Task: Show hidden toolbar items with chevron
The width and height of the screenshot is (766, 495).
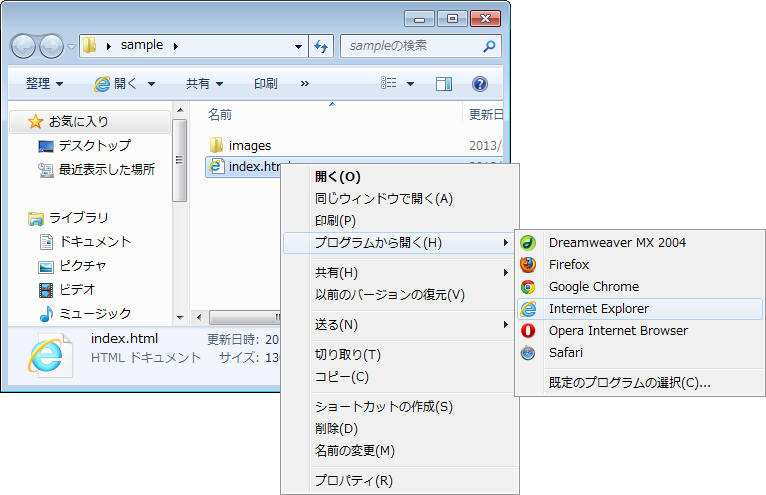Action: click(x=304, y=84)
